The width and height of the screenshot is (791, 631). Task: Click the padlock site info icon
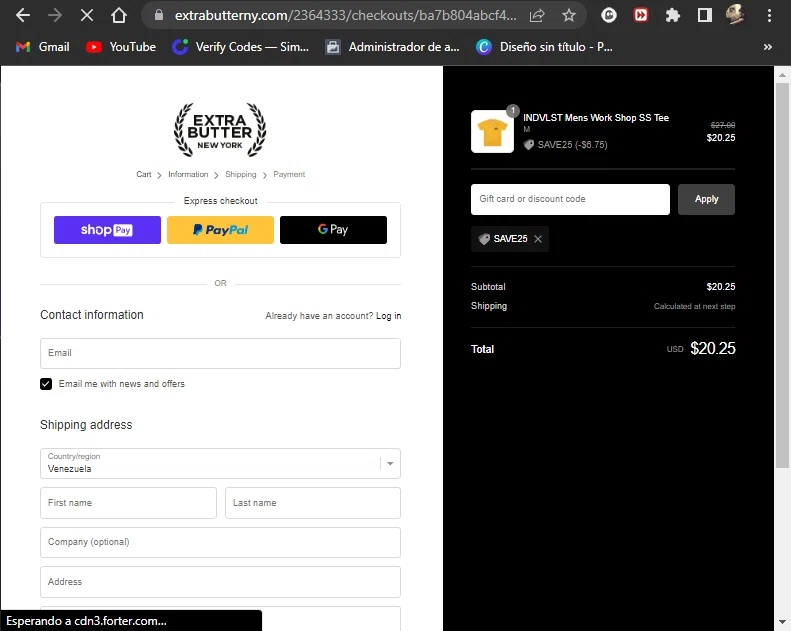pyautogui.click(x=159, y=15)
